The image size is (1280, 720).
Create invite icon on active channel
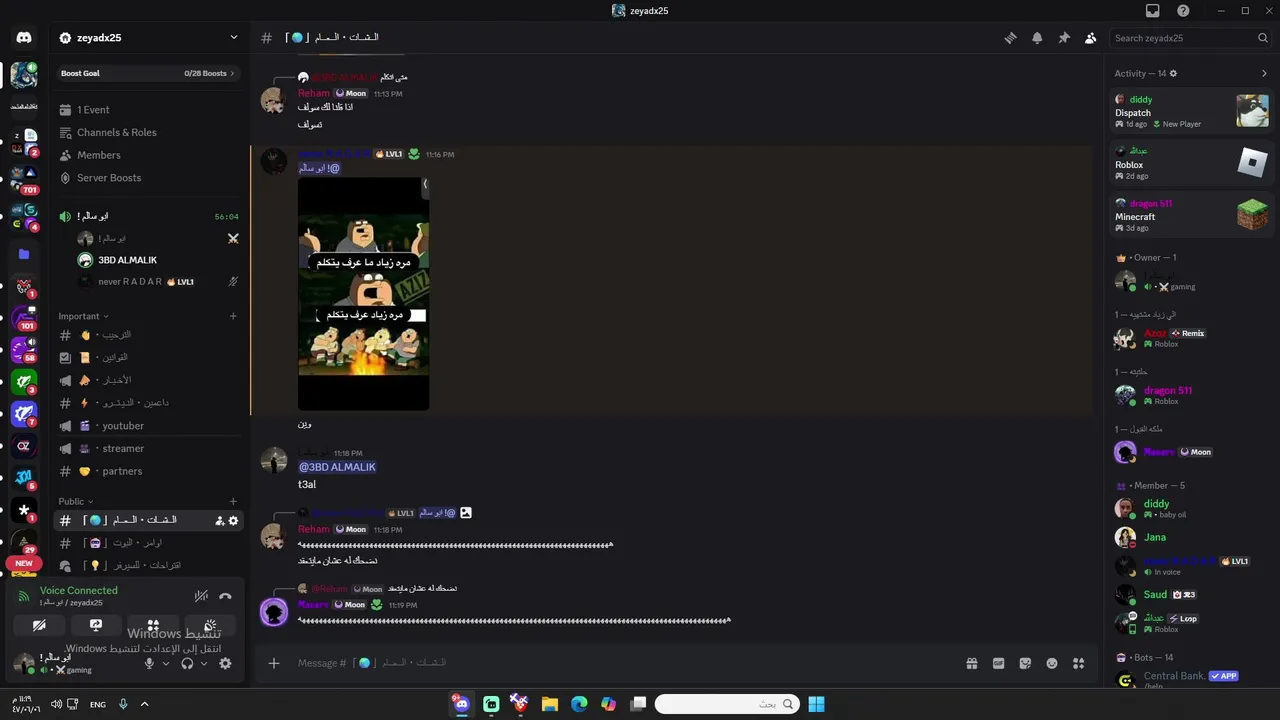pyautogui.click(x=219, y=521)
